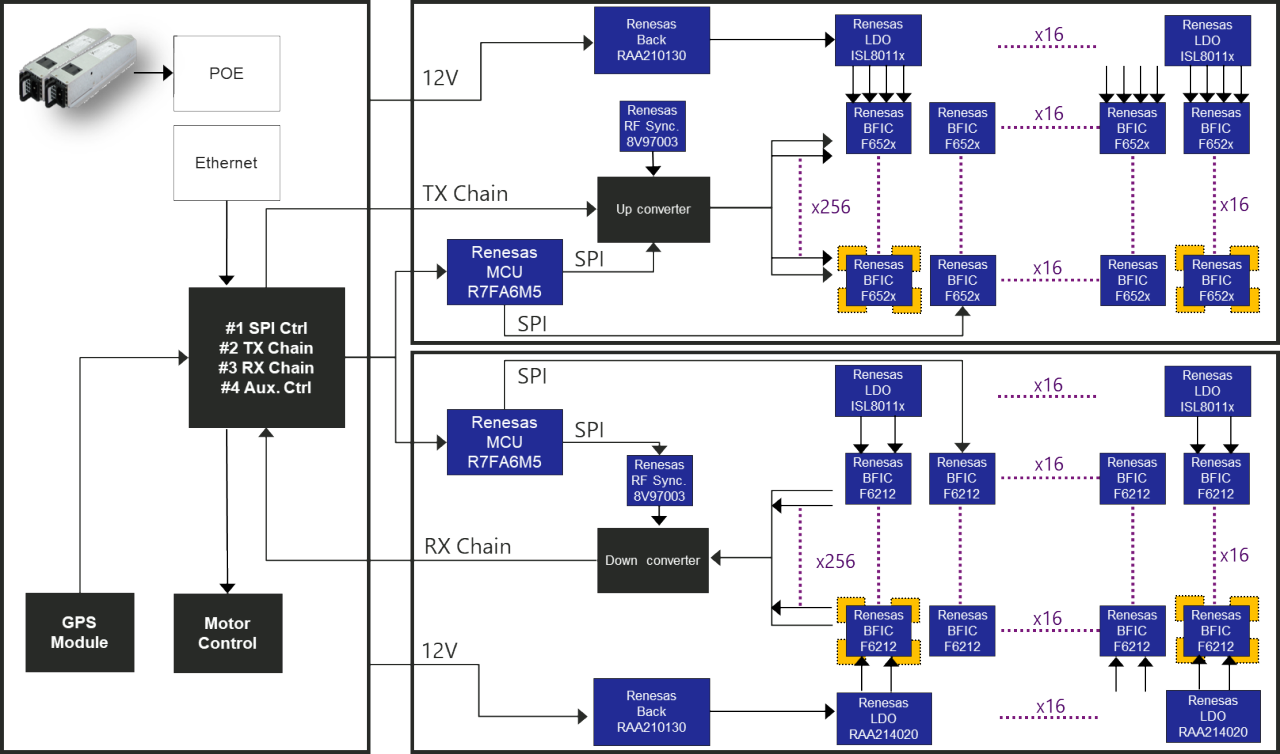Click the x256 label near Down converter

point(835,561)
